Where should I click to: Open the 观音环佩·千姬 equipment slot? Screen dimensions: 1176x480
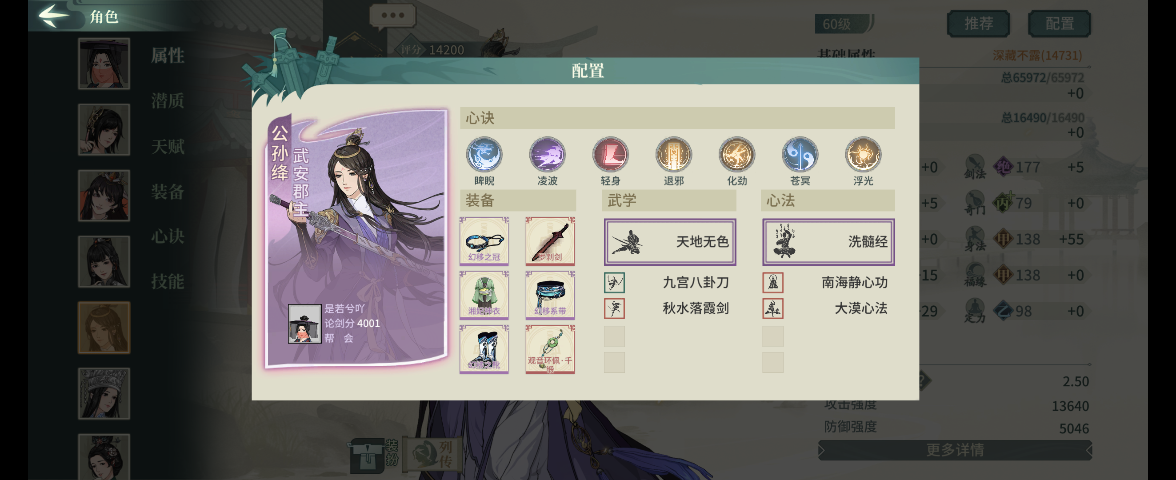tap(550, 349)
